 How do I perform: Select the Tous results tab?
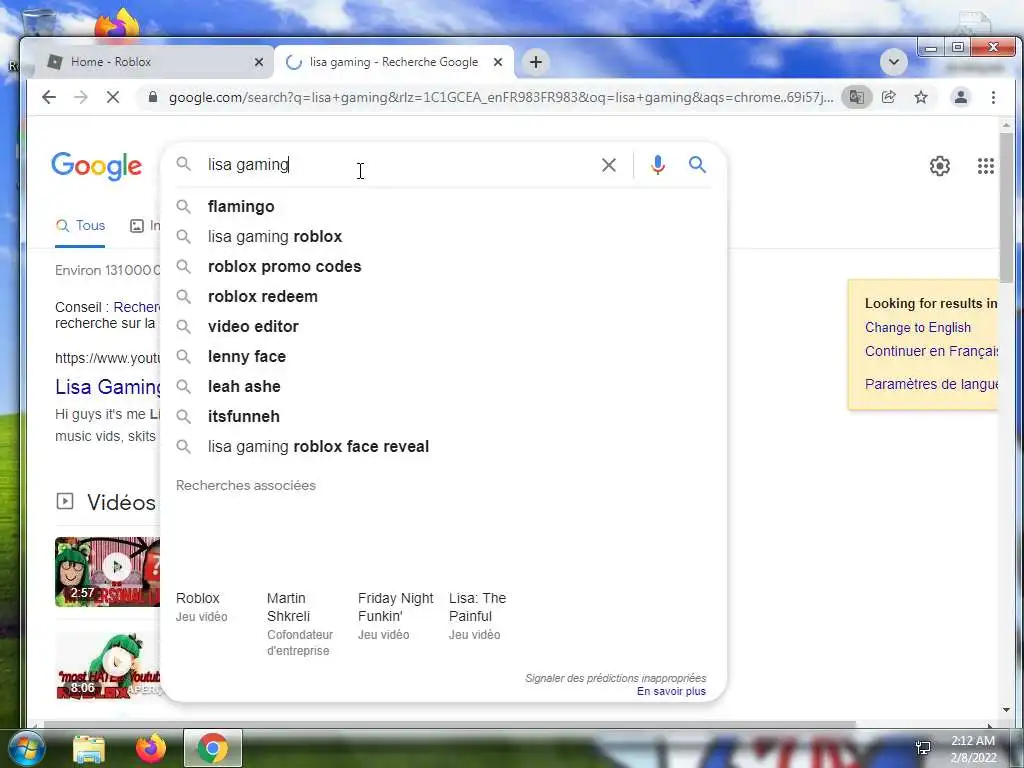[80, 226]
